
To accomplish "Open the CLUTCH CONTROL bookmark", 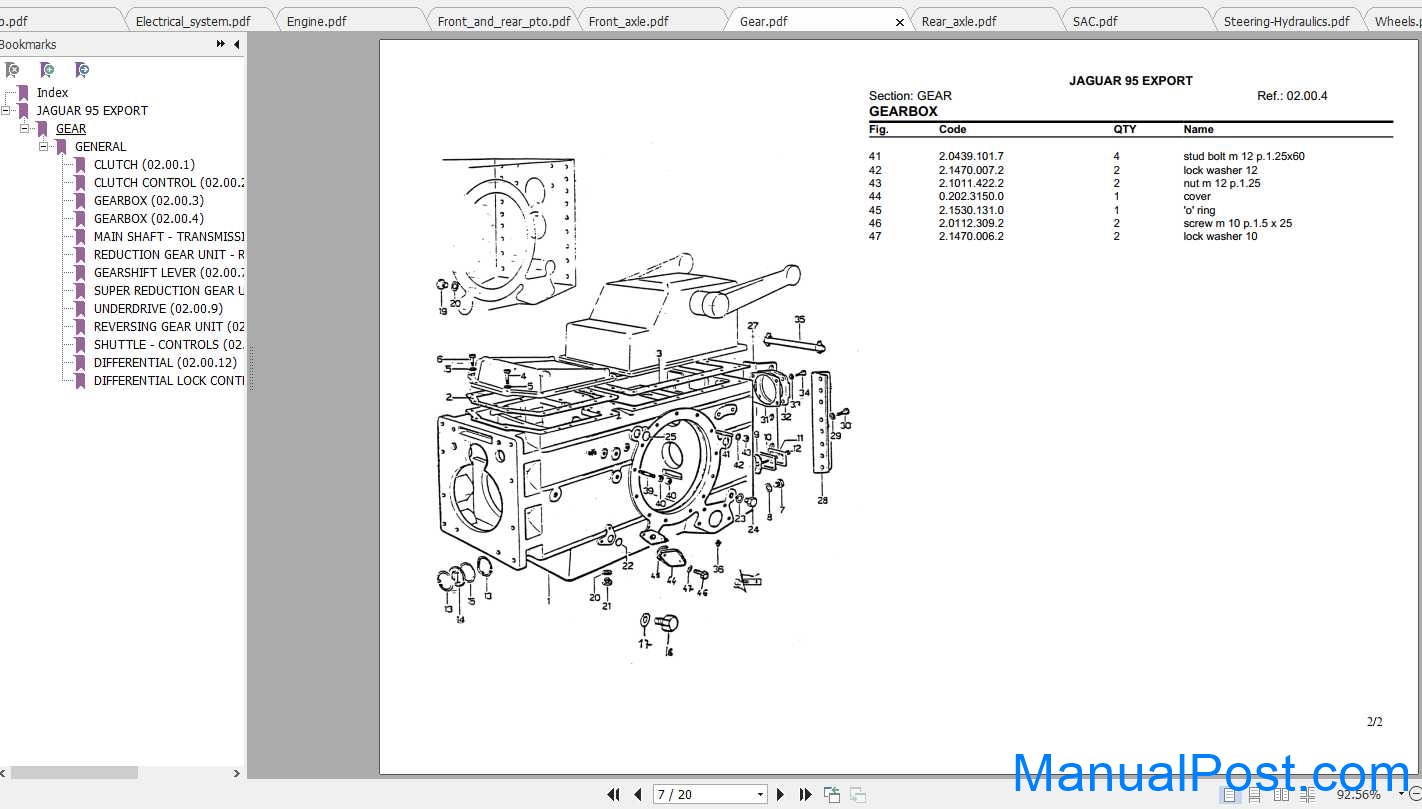I will tap(169, 183).
